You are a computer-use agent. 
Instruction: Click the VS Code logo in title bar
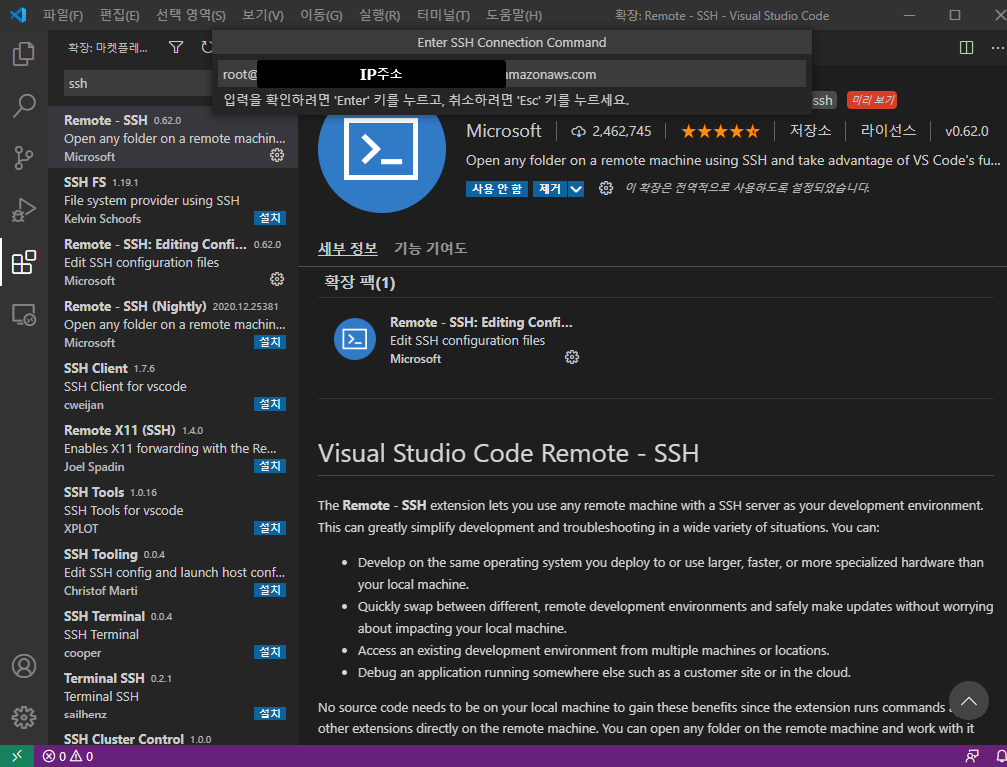[x=18, y=15]
